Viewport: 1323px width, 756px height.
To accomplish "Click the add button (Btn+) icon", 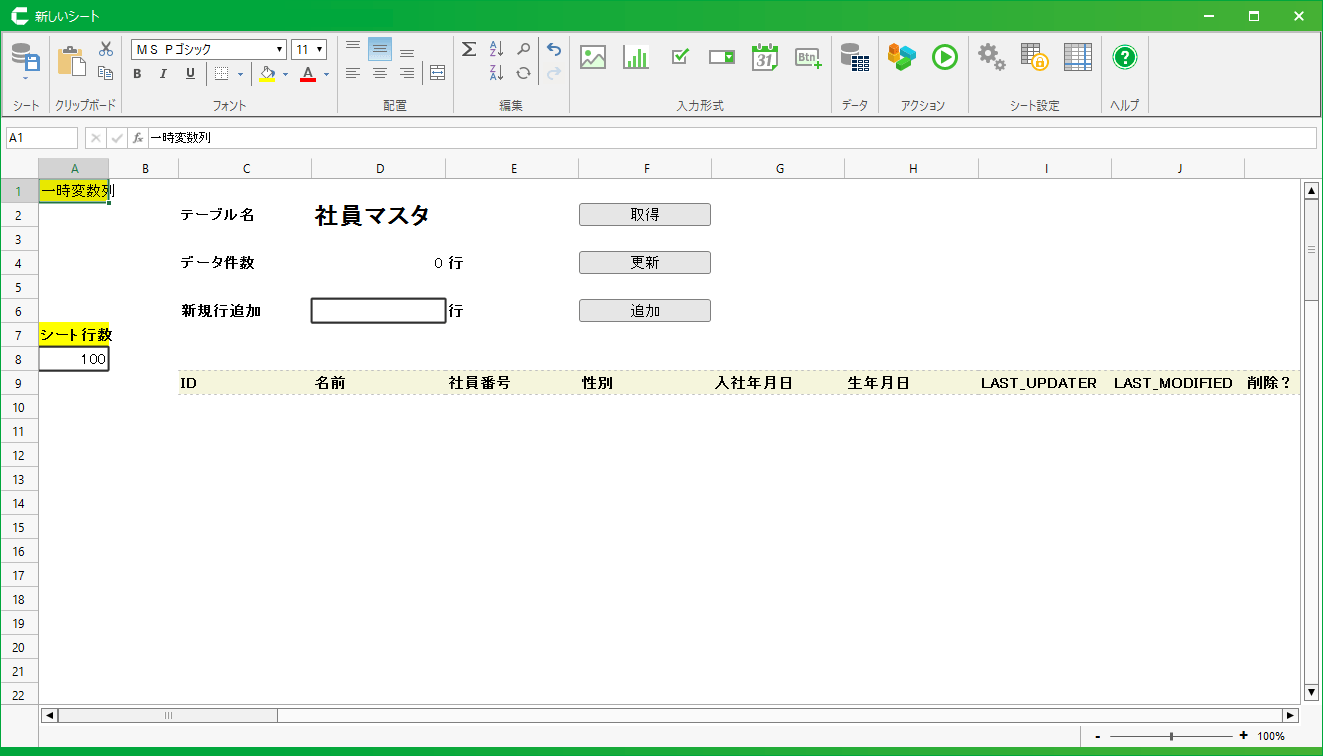I will pos(808,57).
